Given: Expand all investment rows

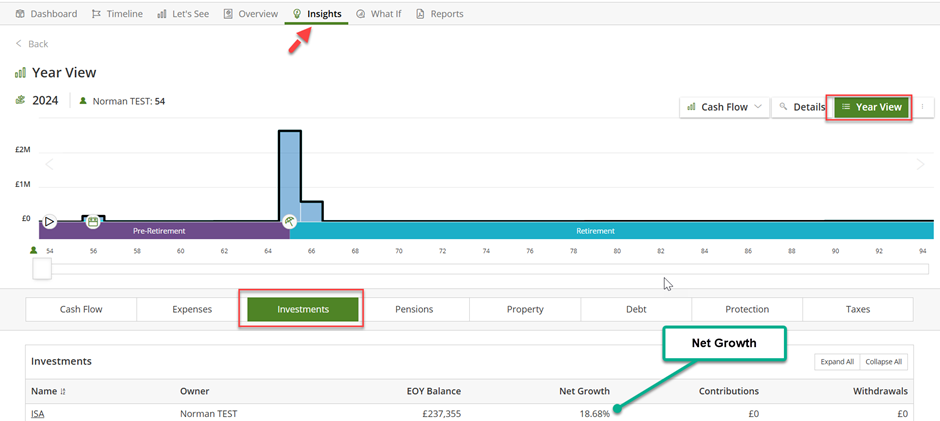Looking at the screenshot, I should pos(837,362).
